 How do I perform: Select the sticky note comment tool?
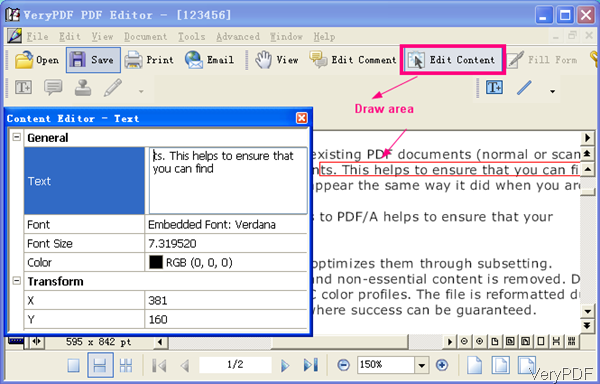coord(53,88)
